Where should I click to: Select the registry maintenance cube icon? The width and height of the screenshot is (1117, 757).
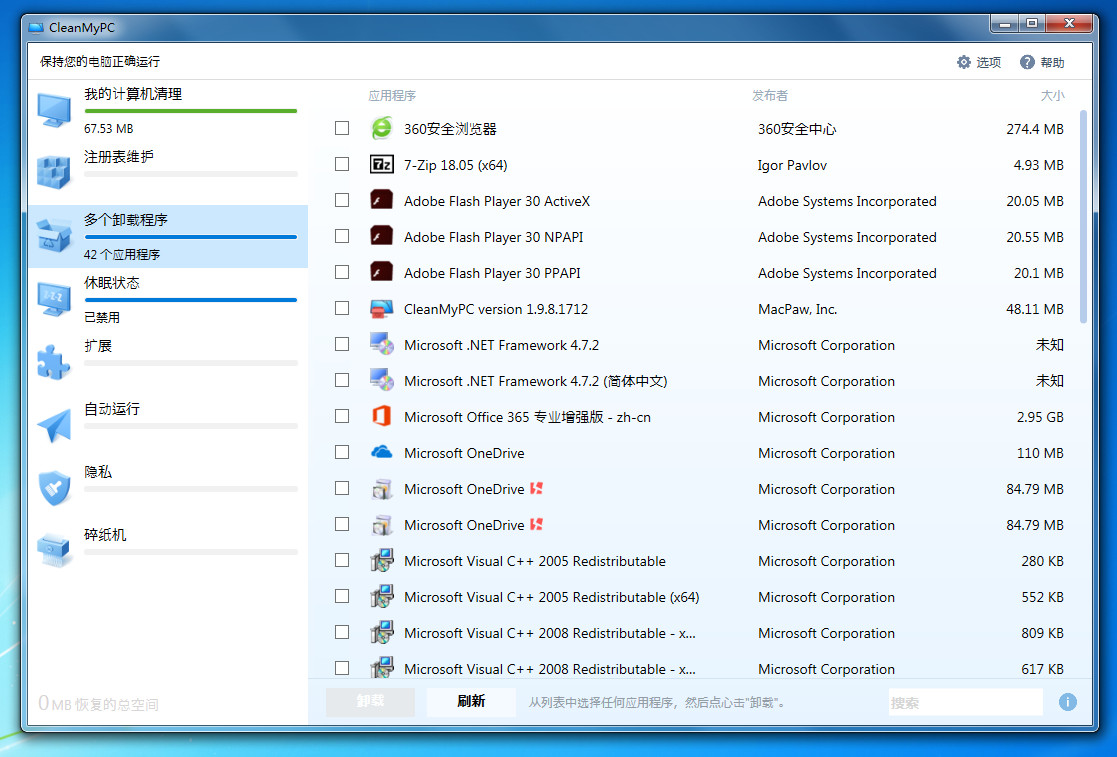(54, 172)
